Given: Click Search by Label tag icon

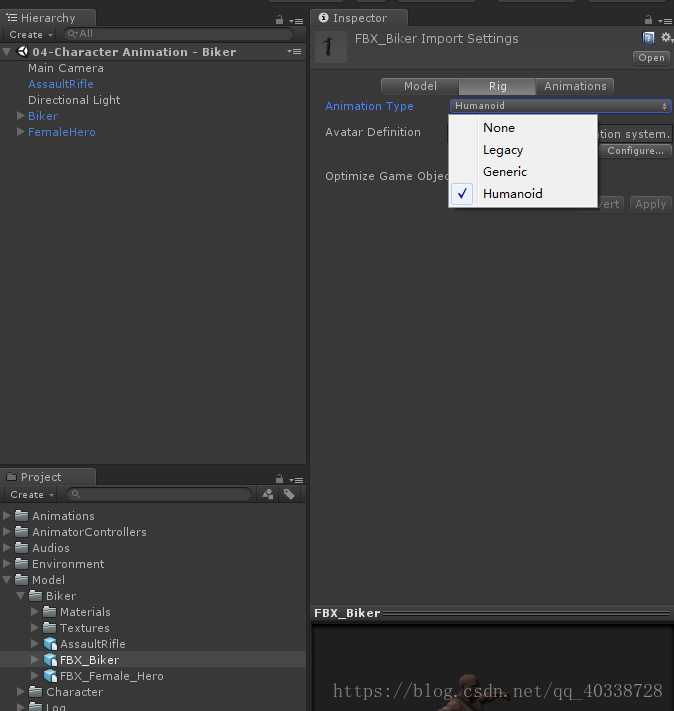Looking at the screenshot, I should tap(289, 494).
